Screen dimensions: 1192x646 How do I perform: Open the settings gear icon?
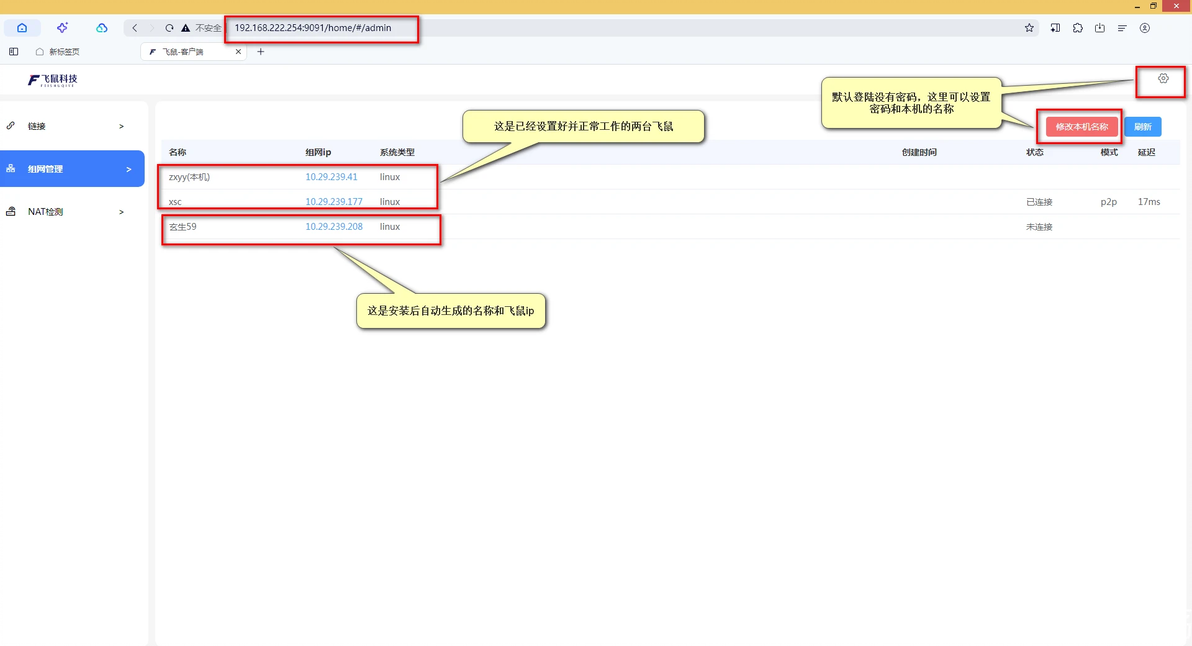pyautogui.click(x=1163, y=78)
